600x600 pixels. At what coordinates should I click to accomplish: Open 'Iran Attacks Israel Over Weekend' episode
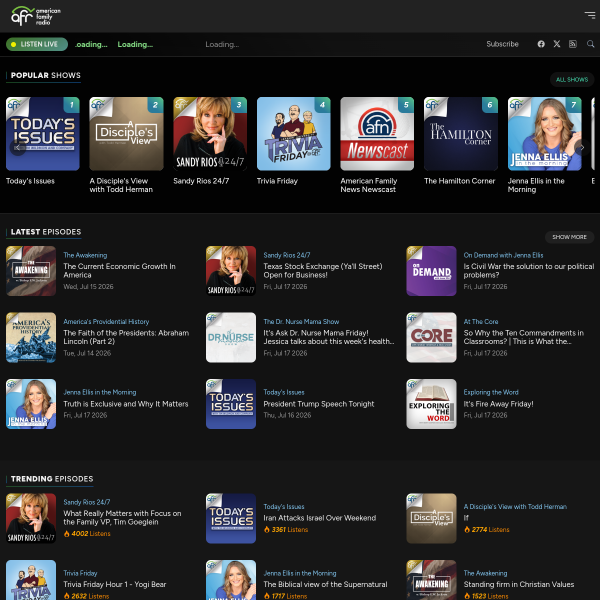[x=320, y=518]
